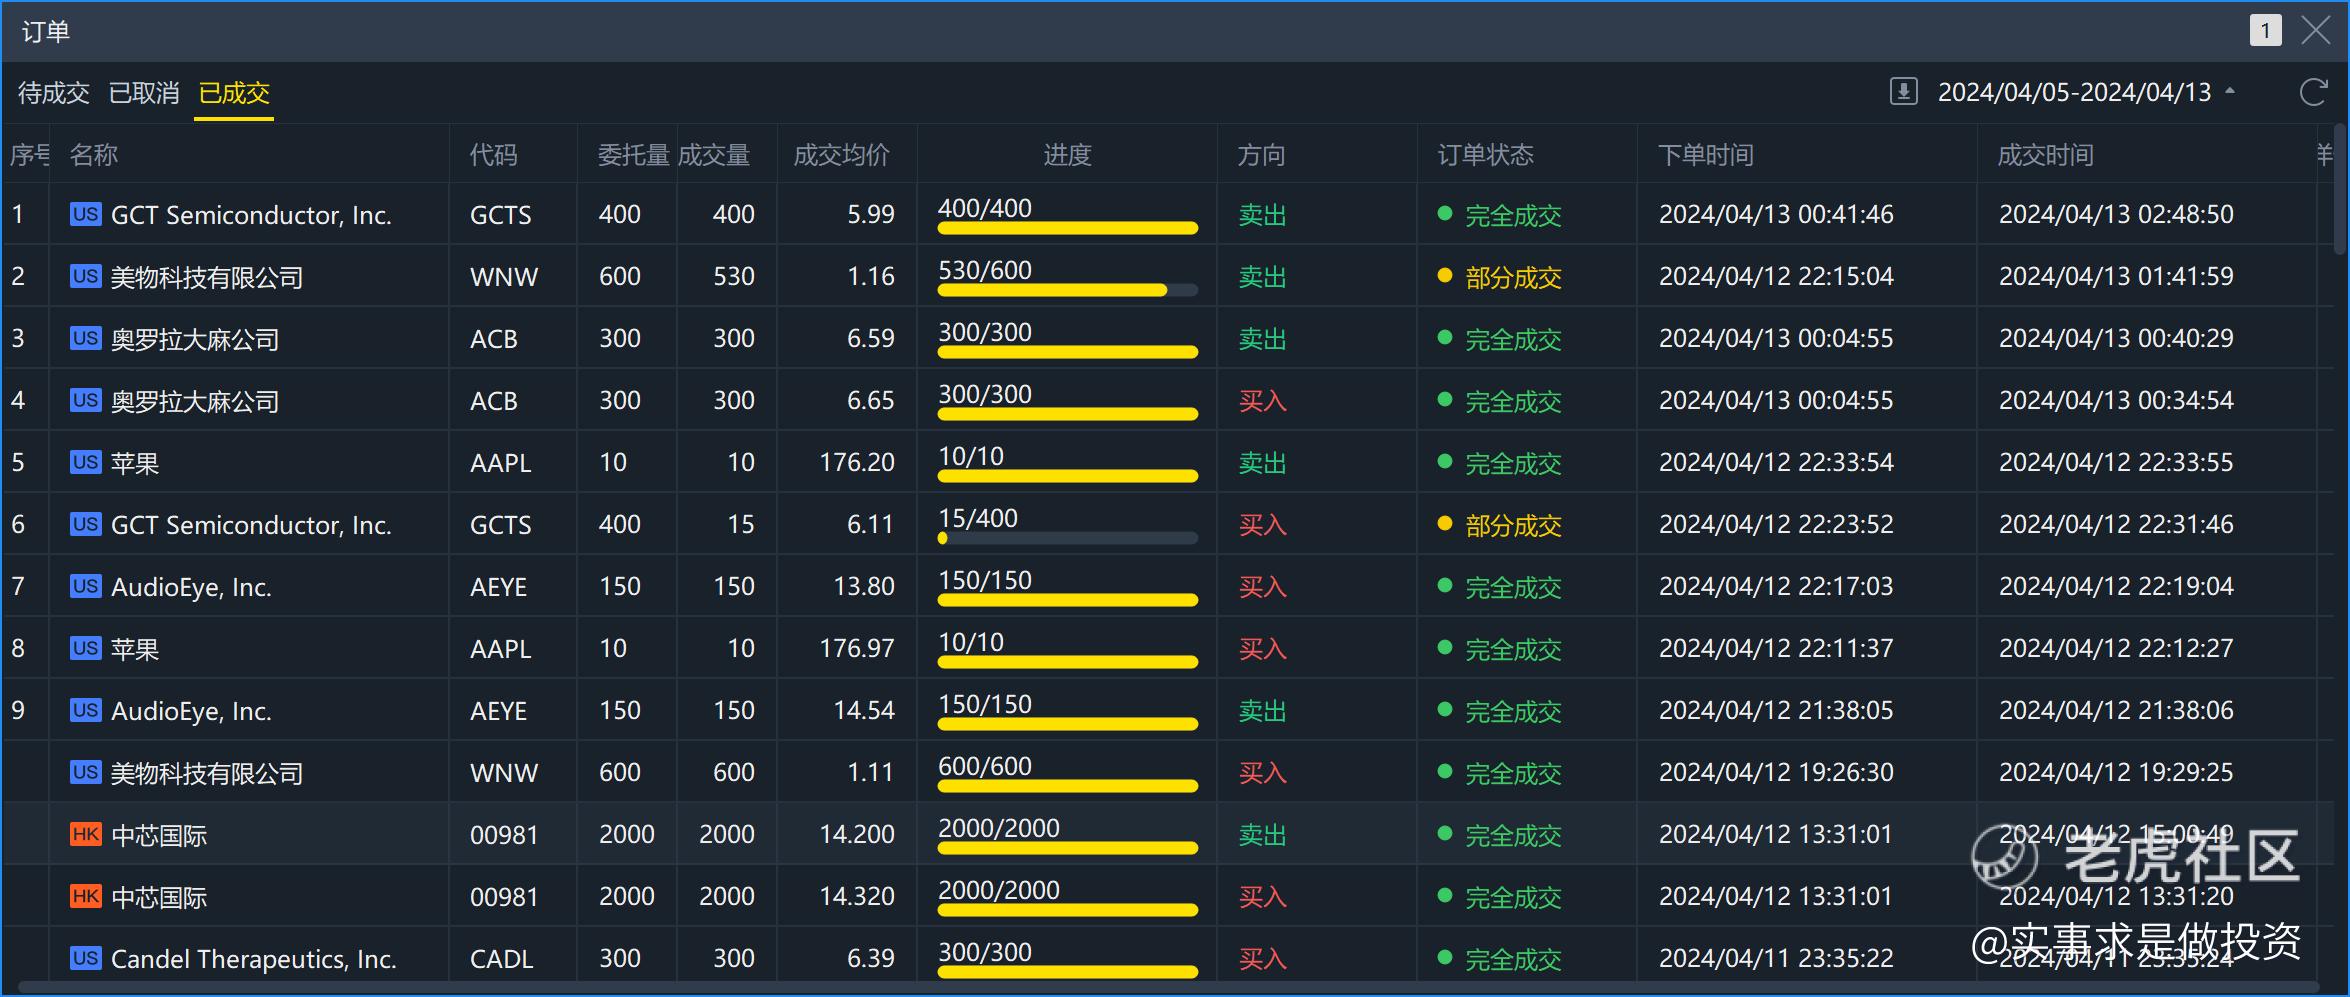Image resolution: width=2350 pixels, height=997 pixels.
Task: Click fill time 2024/04/13 02:48:50
Action: click(x=2116, y=214)
